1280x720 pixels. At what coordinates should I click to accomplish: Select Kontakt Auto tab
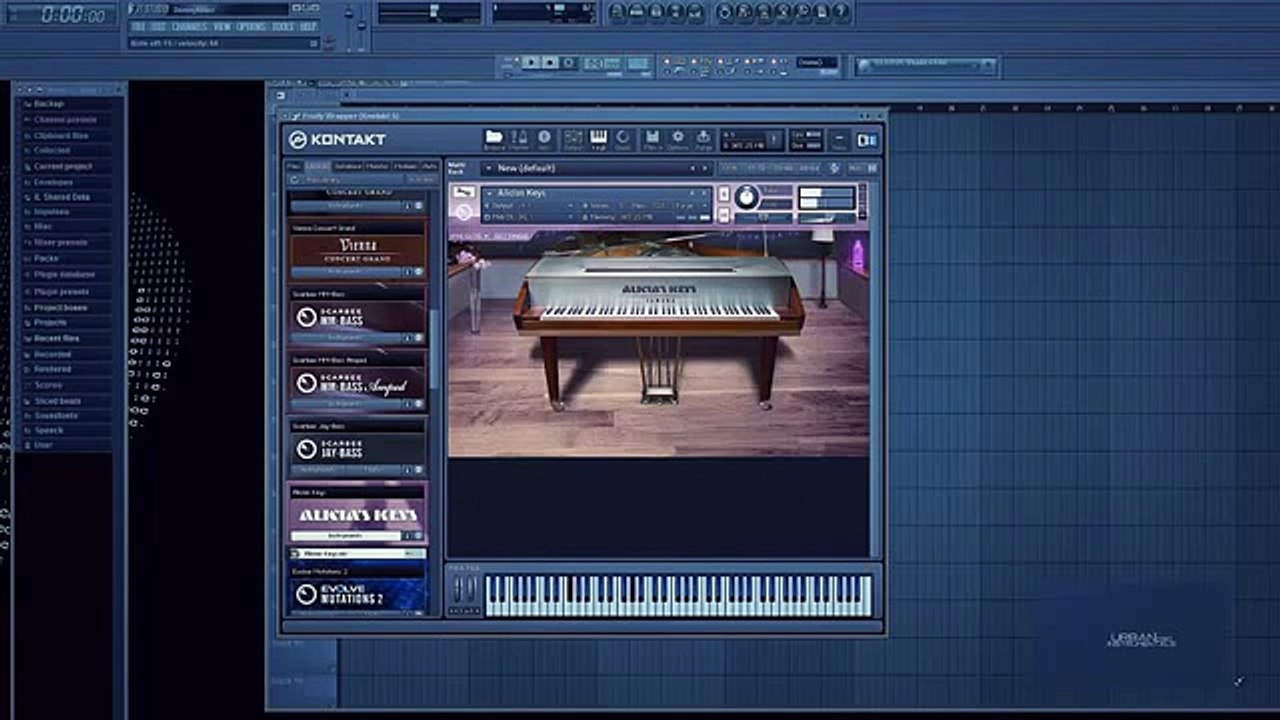[x=429, y=166]
